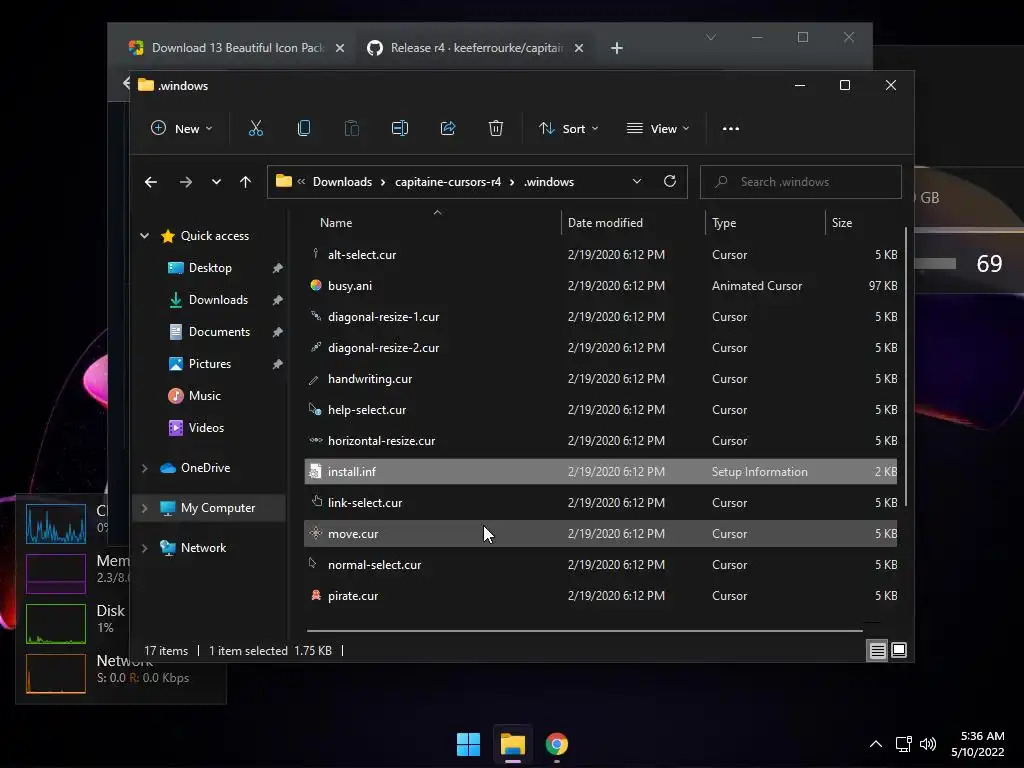Switch to details view icon in status bar
Viewport: 1024px width, 768px height.
pos(877,650)
